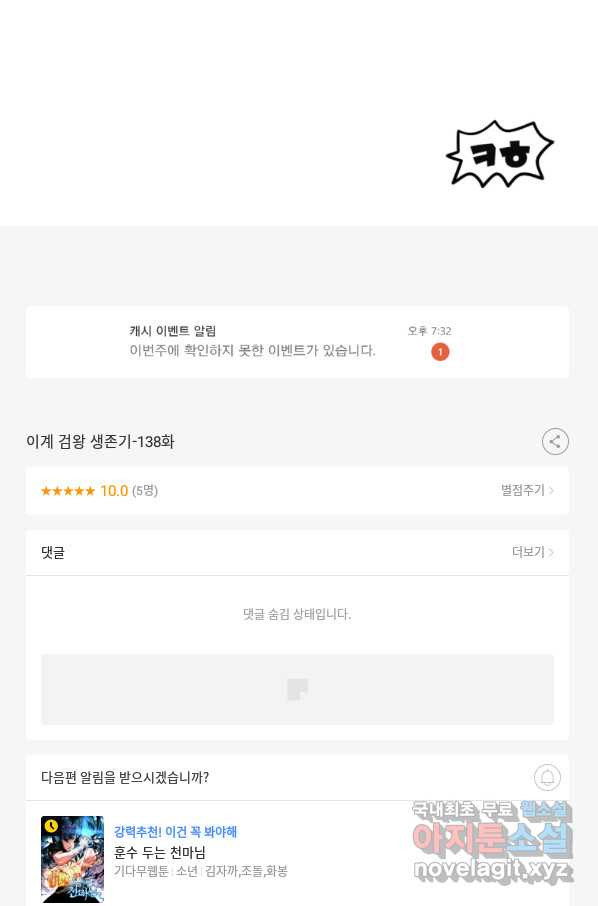This screenshot has width=598, height=906.
Task: Click the 이계 검왕 생존기-138화 title
Action: tap(100, 442)
